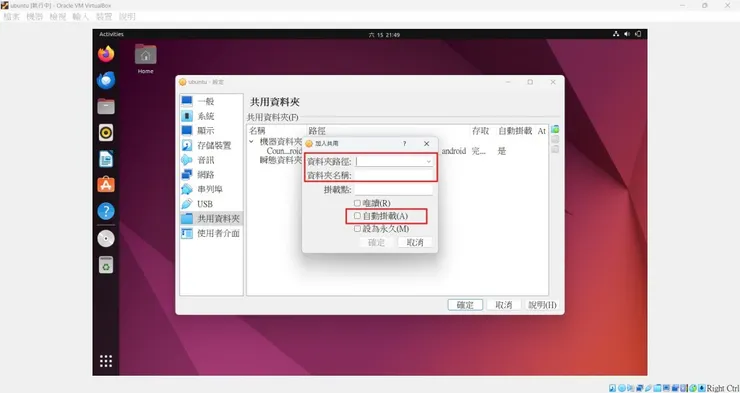Click the hard disk status bar indicator
The height and width of the screenshot is (393, 740).
pos(613,388)
